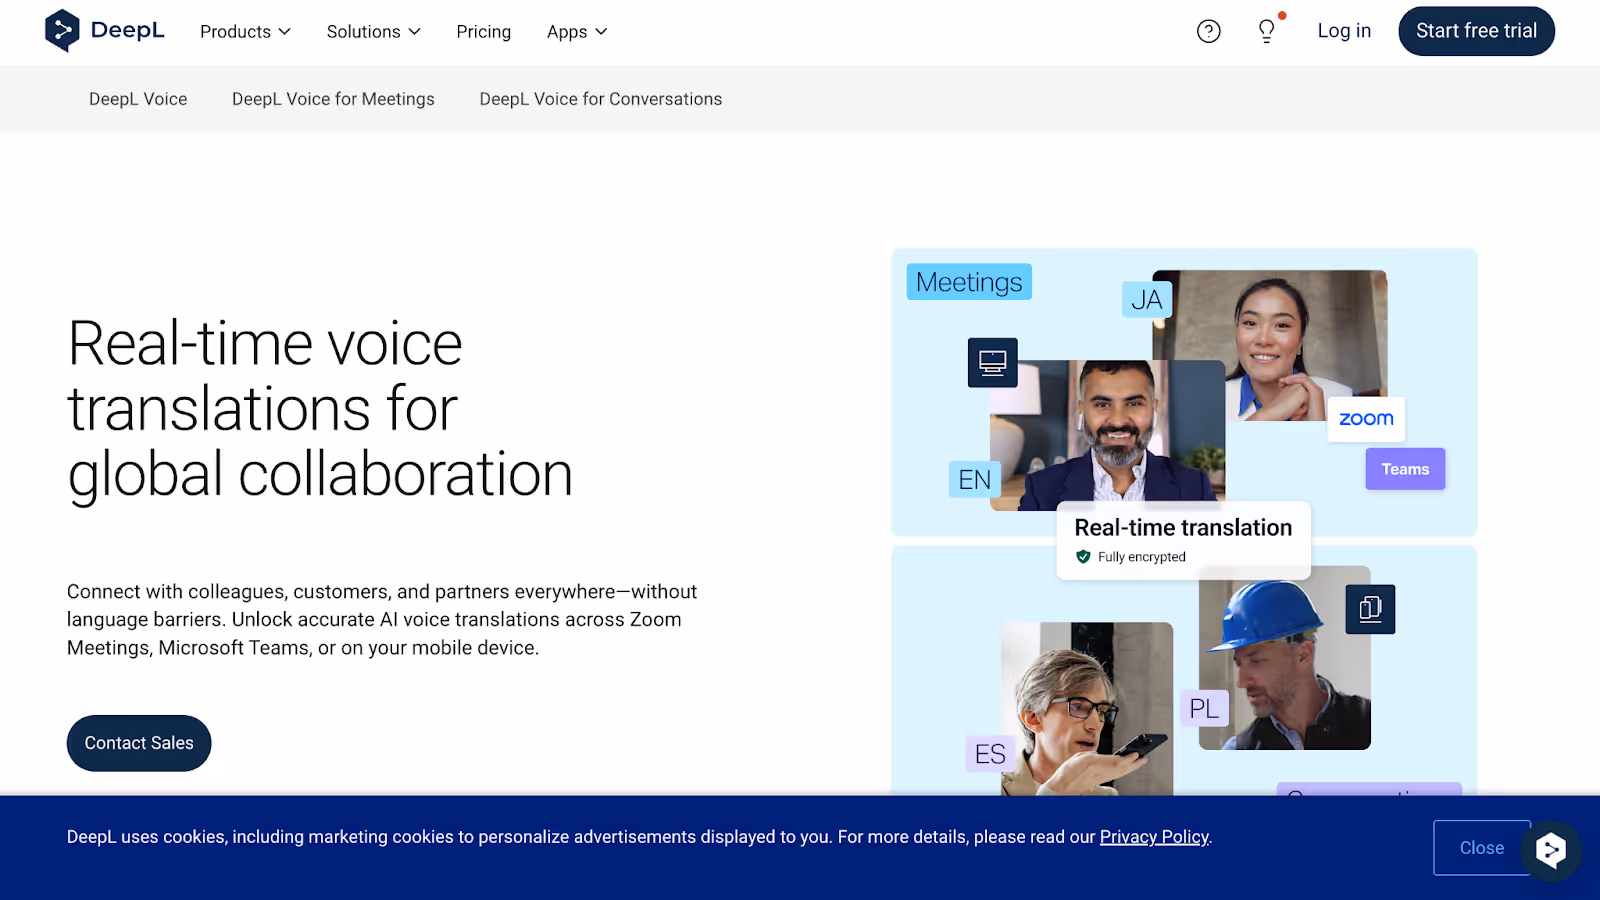Image resolution: width=1600 pixels, height=900 pixels.
Task: Switch to DeepL Voice for Meetings tab
Action: (333, 99)
